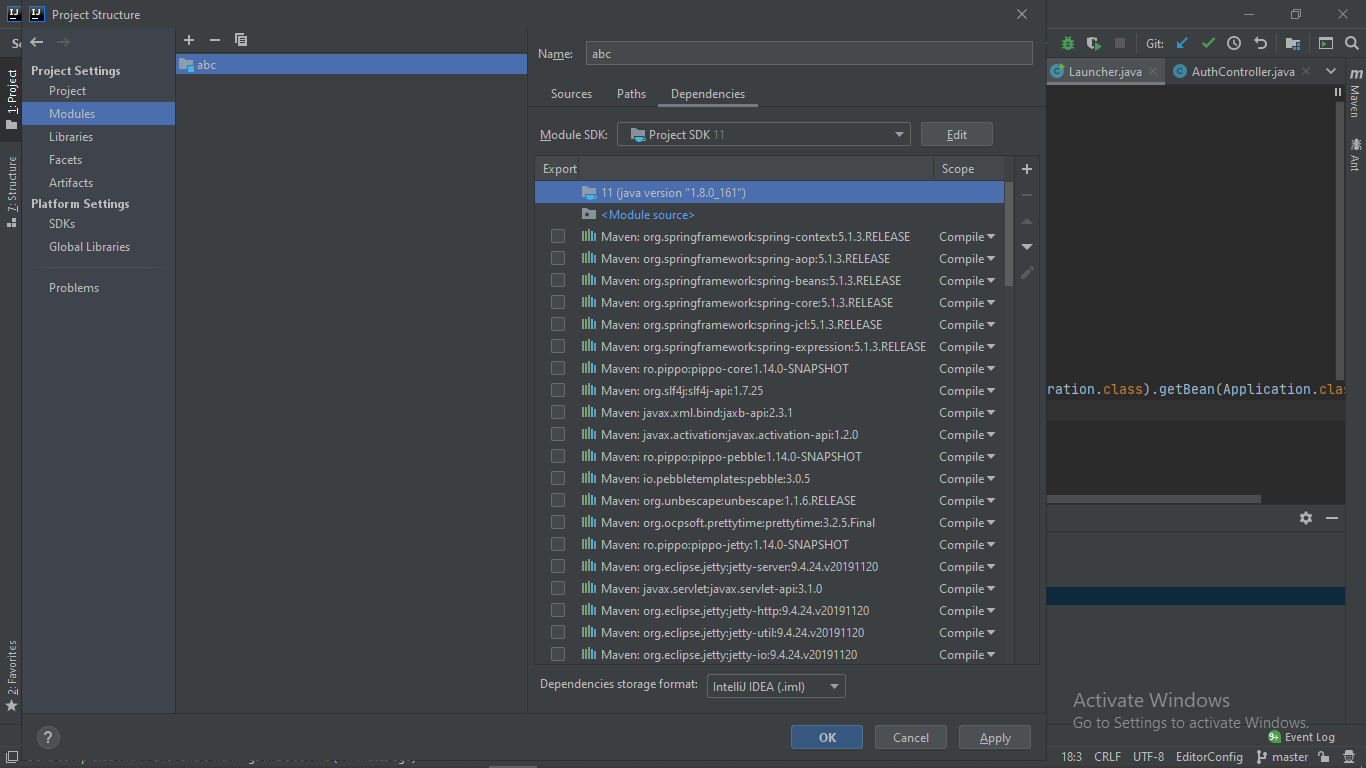The width and height of the screenshot is (1366, 768).
Task: Remove selected module with minus icon
Action: (x=214, y=40)
